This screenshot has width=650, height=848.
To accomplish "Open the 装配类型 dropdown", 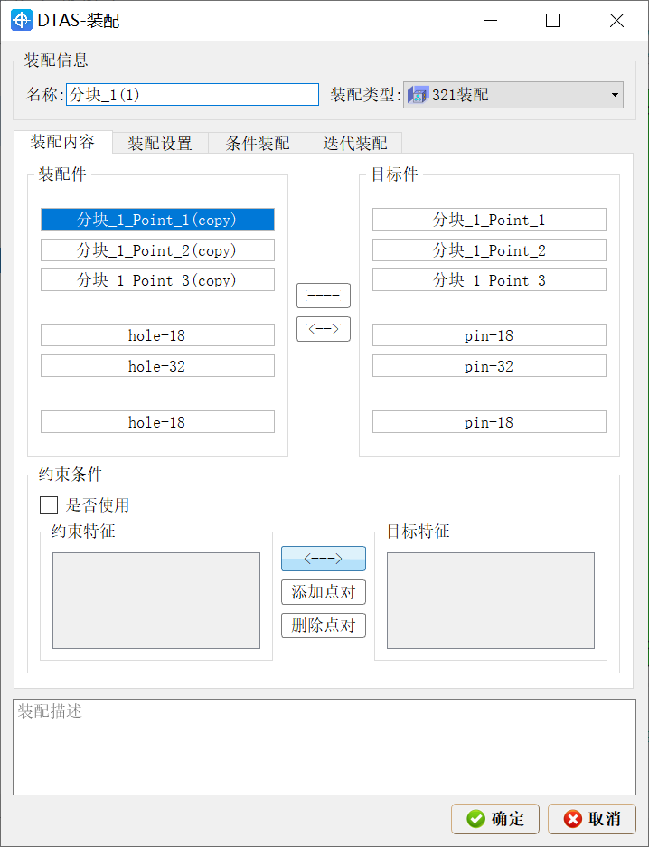I will 616,94.
